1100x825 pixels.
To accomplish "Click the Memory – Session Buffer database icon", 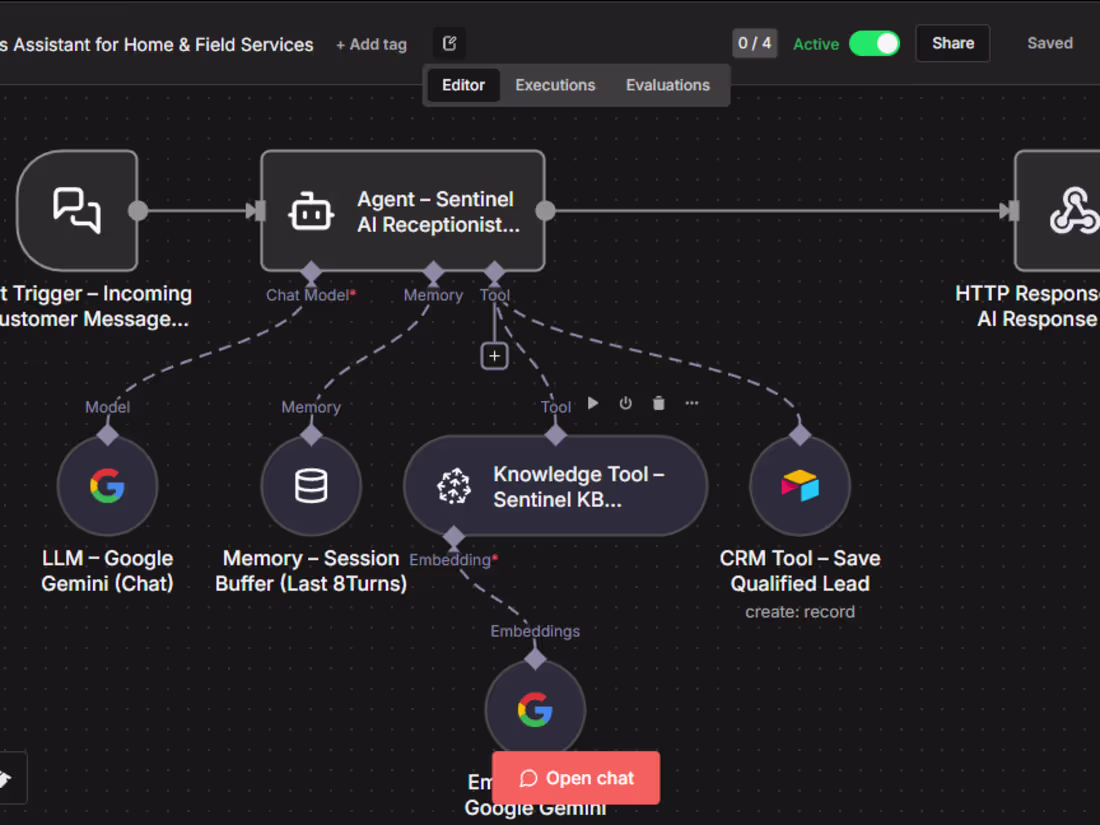I will coord(310,486).
